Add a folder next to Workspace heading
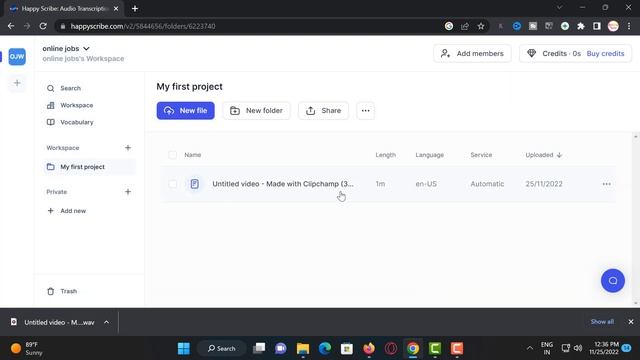Image resolution: width=640 pixels, height=360 pixels. coord(128,148)
